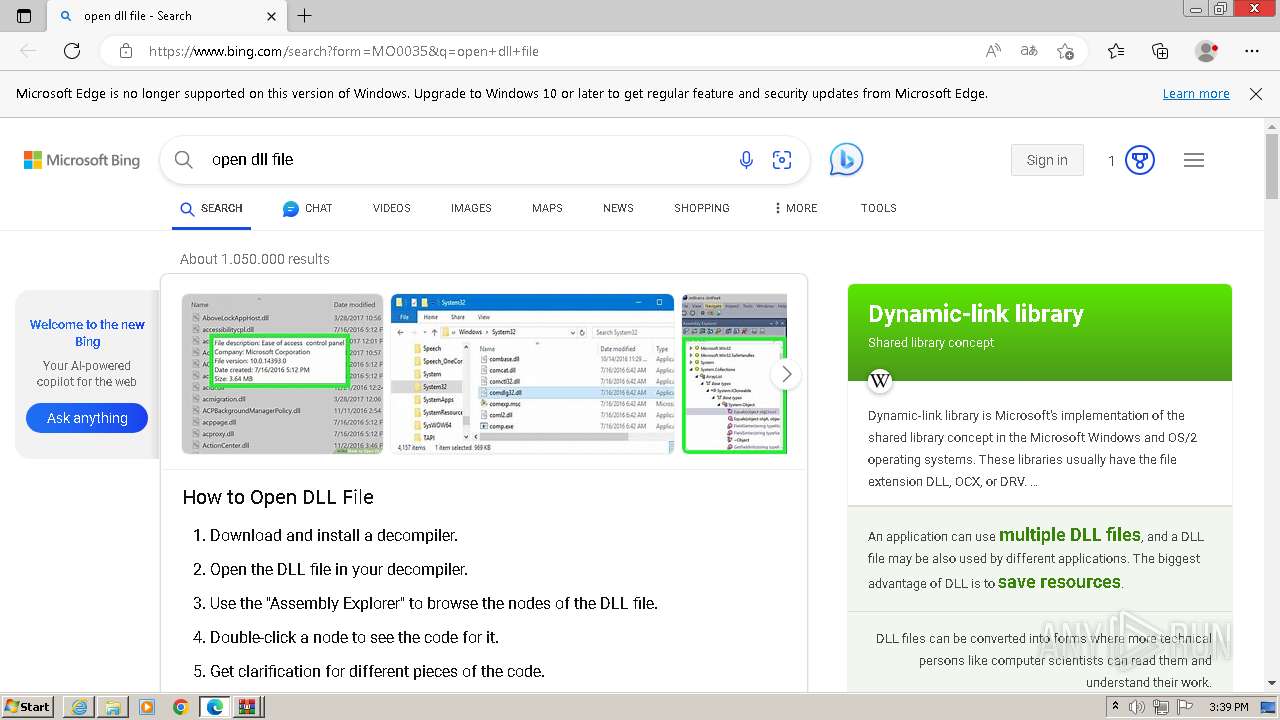Open File Explorer from taskbar
This screenshot has height=720, width=1280.
113,707
